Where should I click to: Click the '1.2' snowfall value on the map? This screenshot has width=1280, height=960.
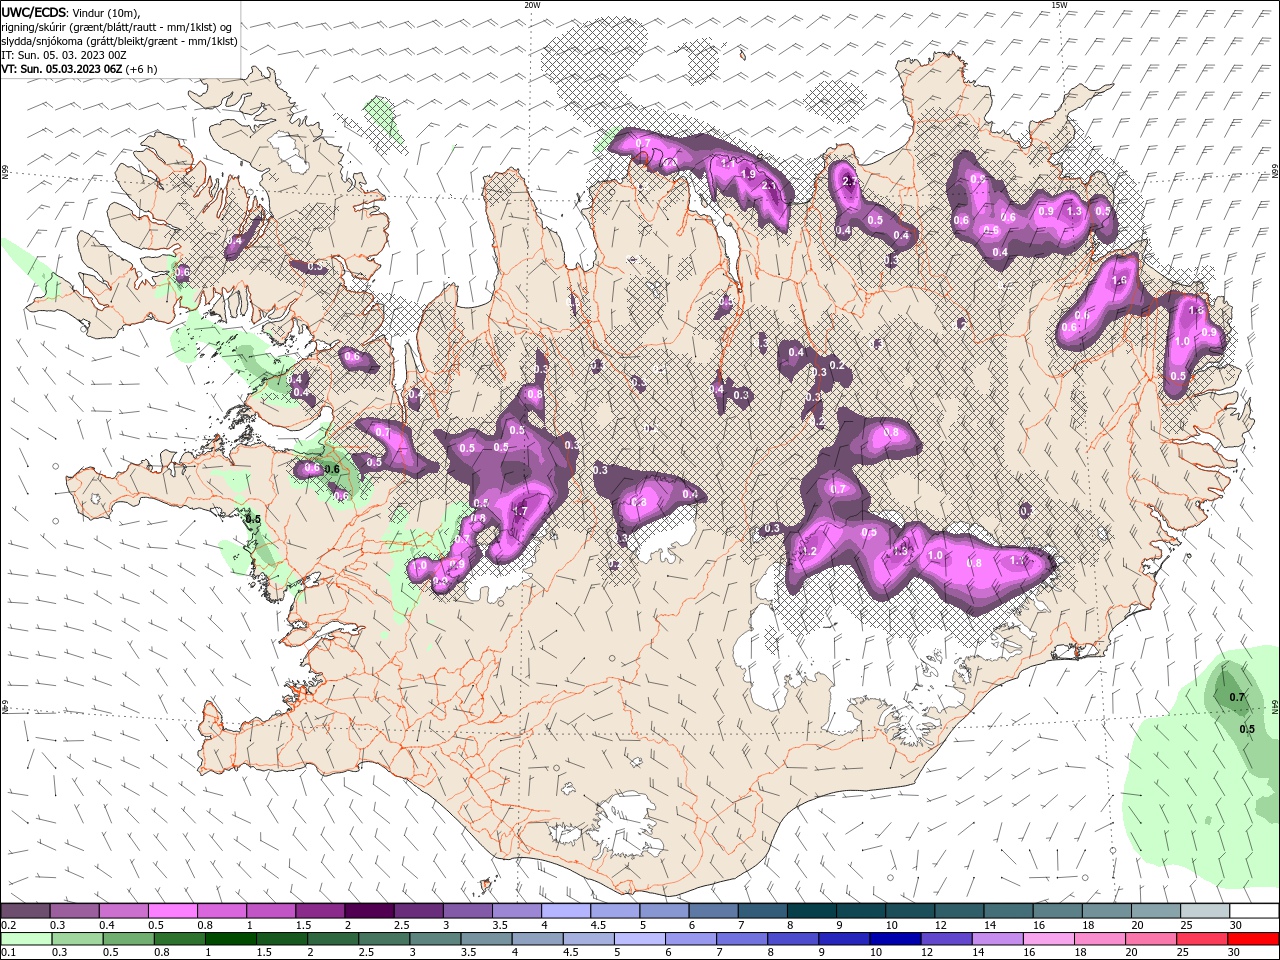808,552
